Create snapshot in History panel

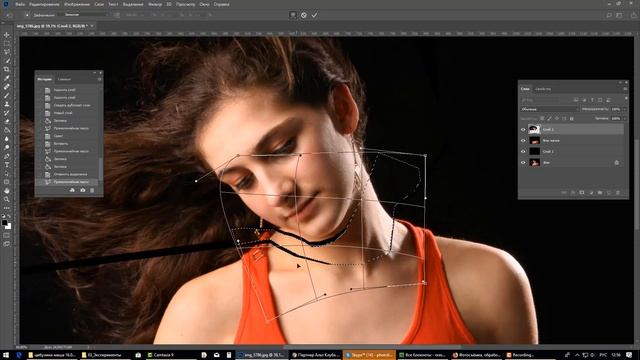click(83, 190)
